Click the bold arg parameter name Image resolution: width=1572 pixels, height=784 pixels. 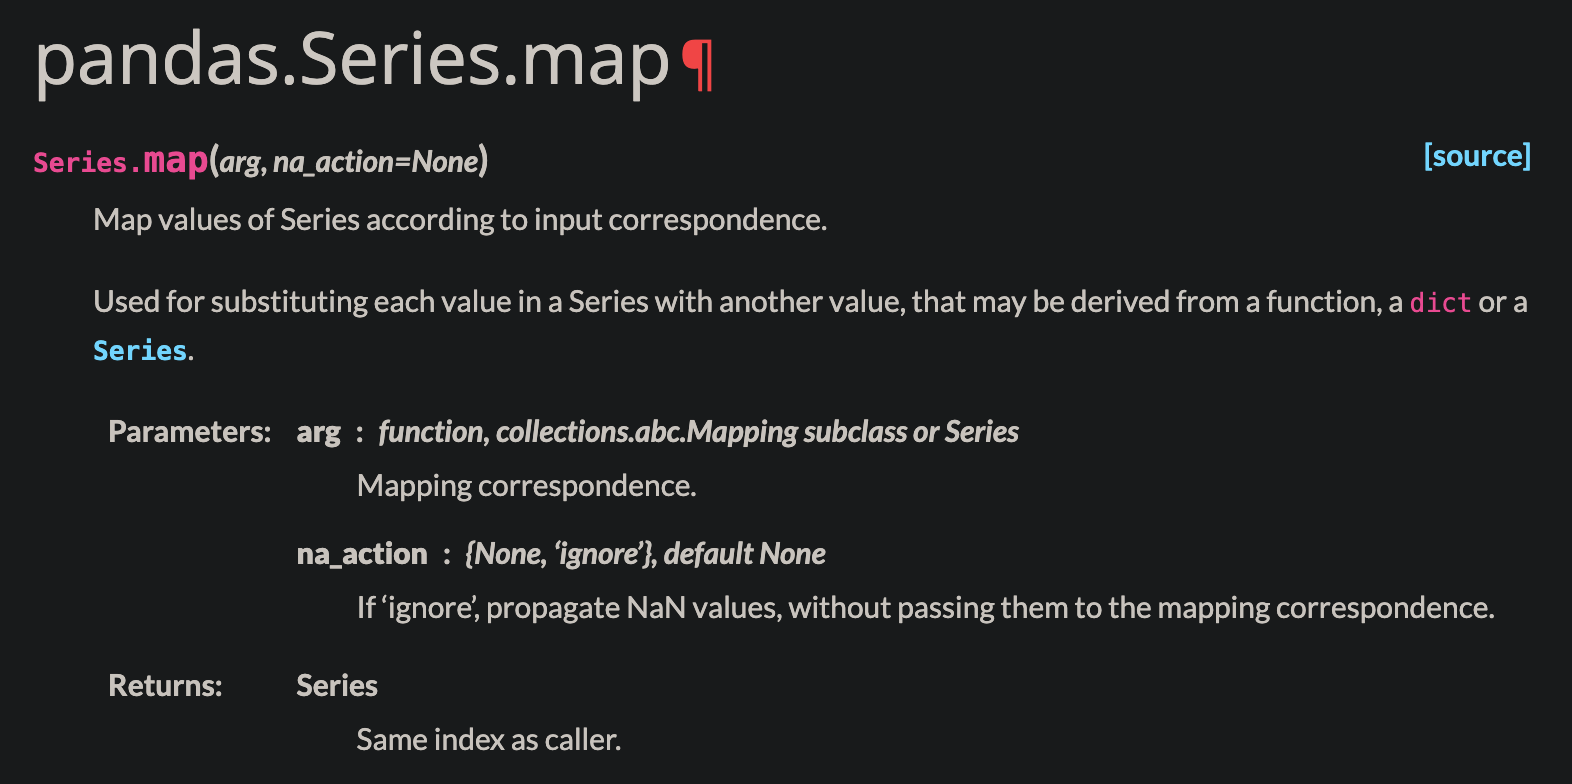(x=318, y=432)
